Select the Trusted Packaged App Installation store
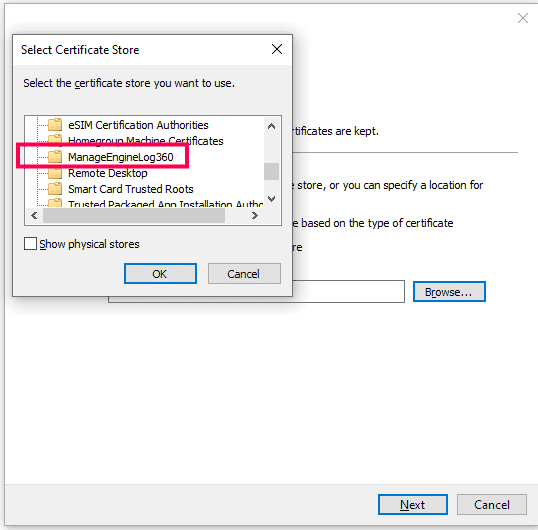538x530 pixels. click(x=165, y=204)
